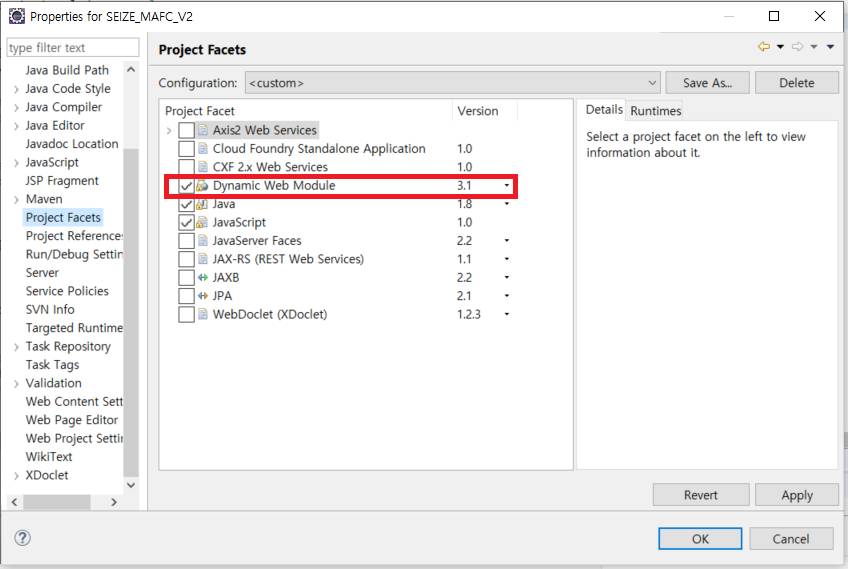Screen dimensions: 848x569
Task: Switch to the Runtimes tab
Action: (x=655, y=111)
